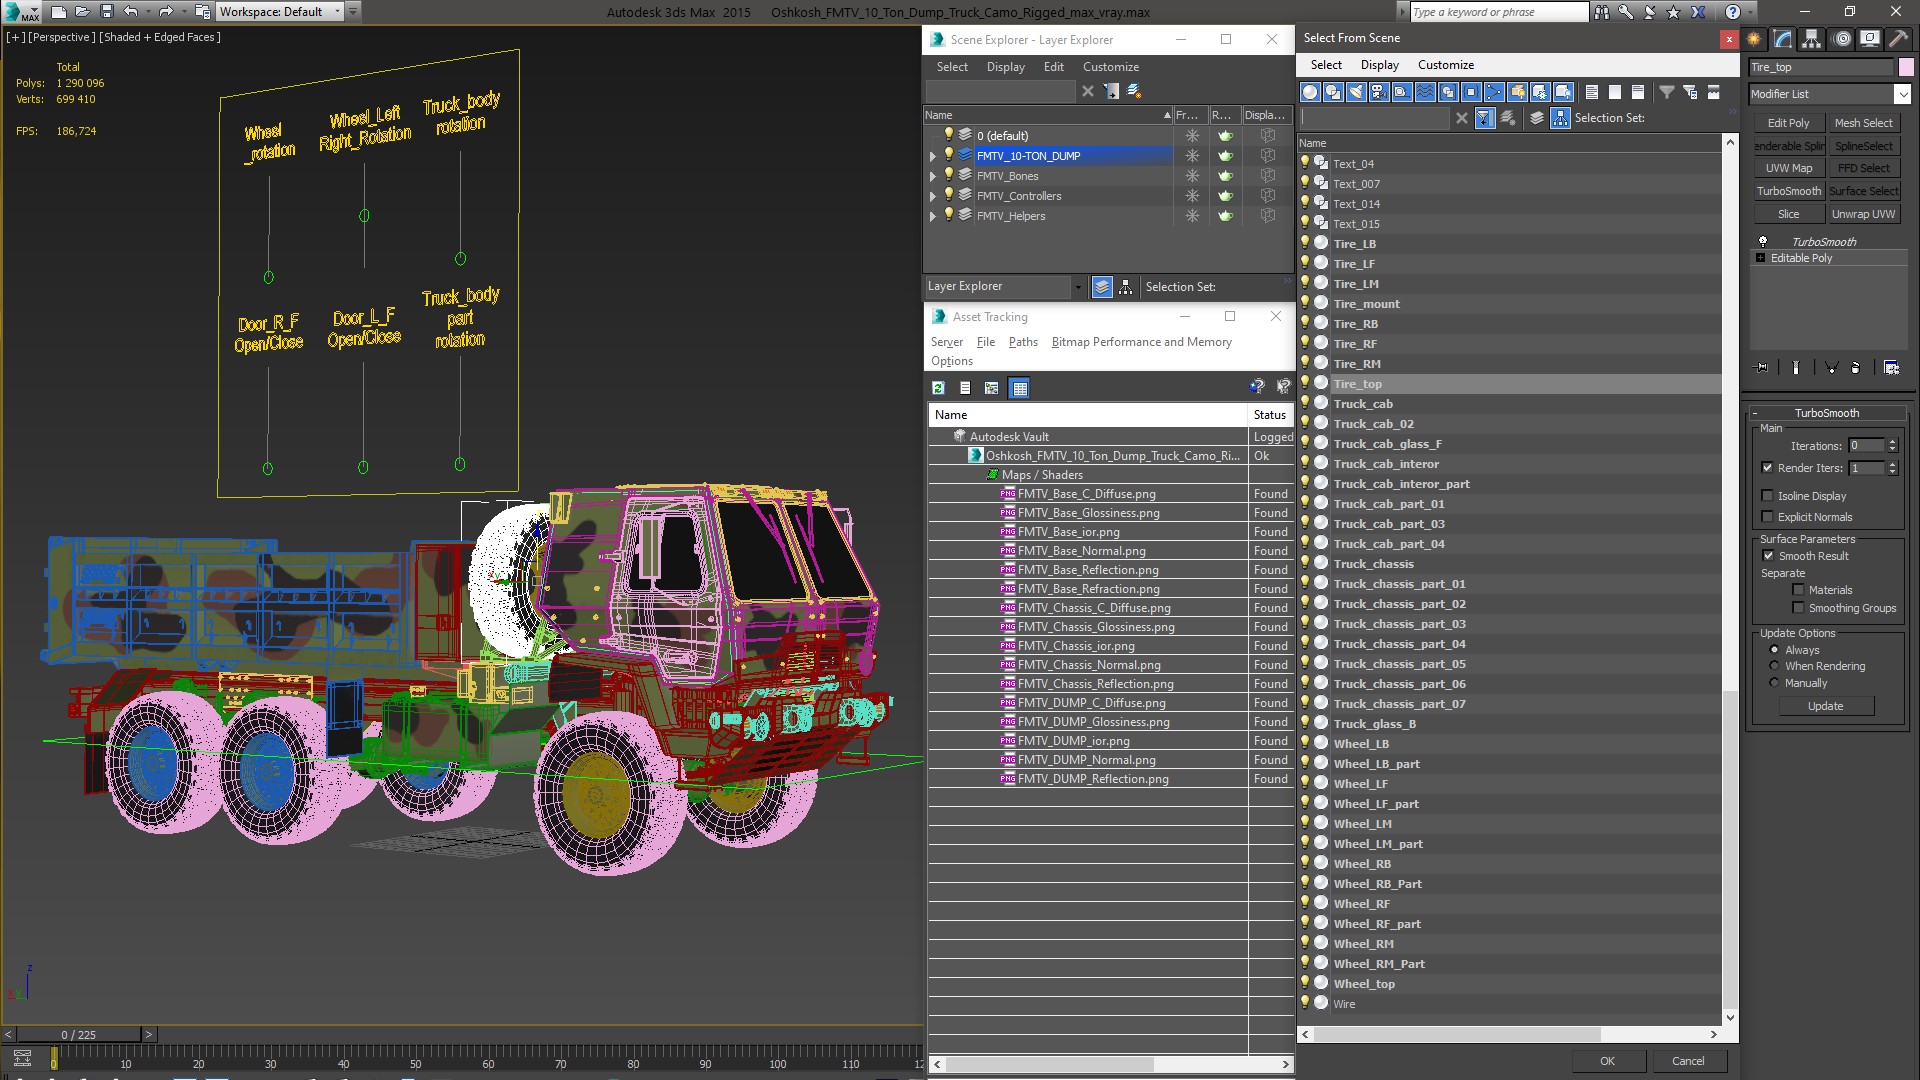Toggle Display Shapes filter in Select From Scene
1920x1080 pixels.
point(1333,92)
